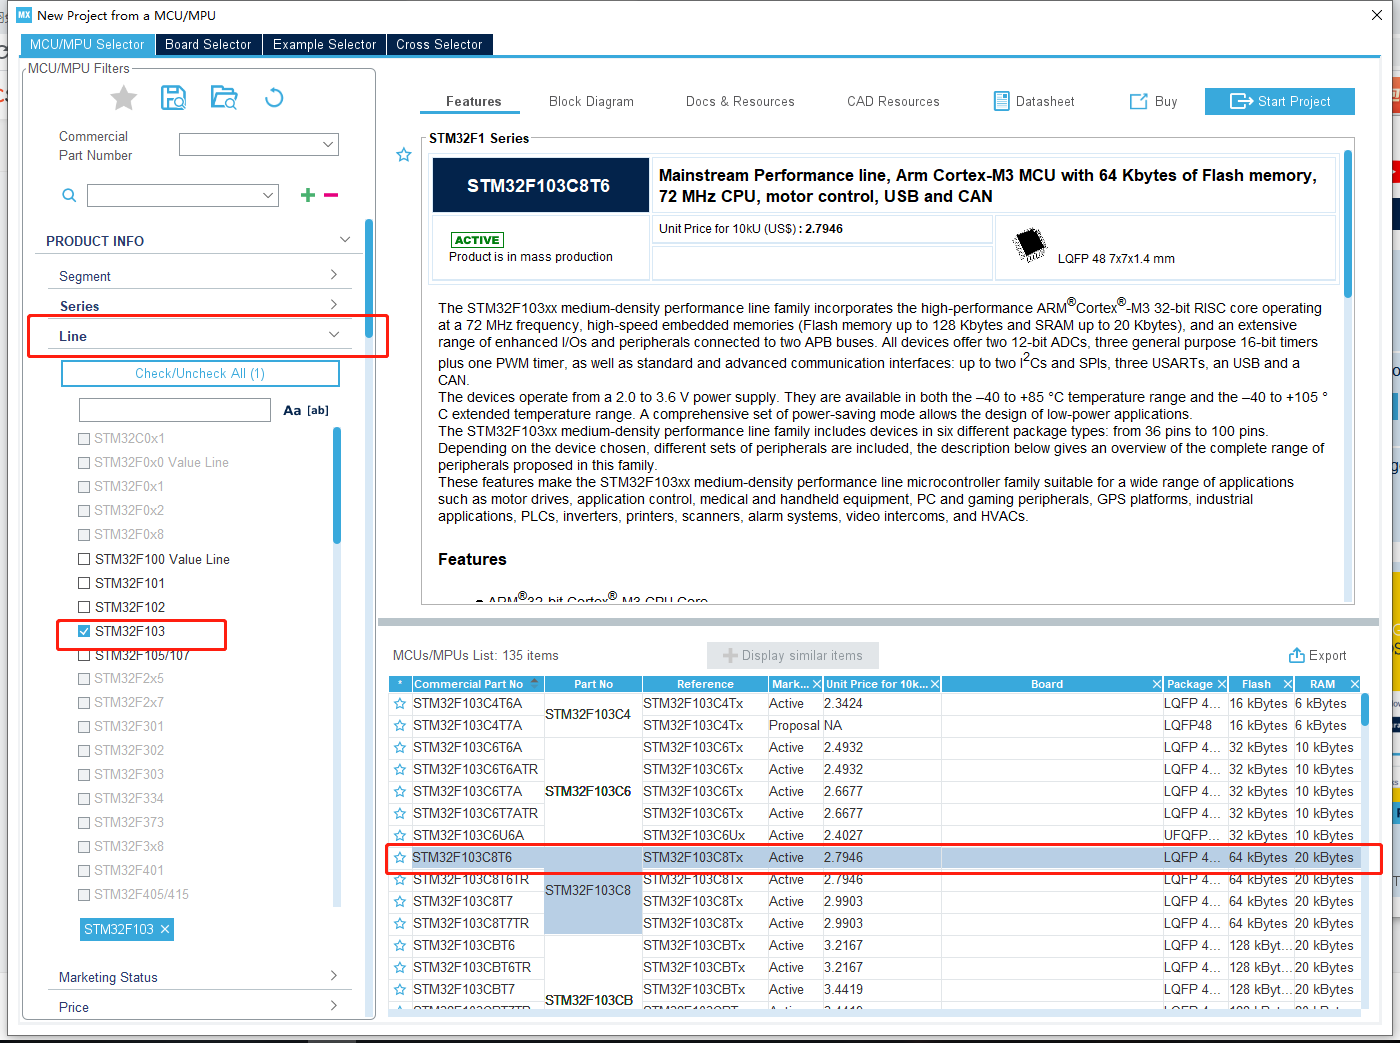Image resolution: width=1400 pixels, height=1043 pixels.
Task: Check the STM32C0x1 checkbox
Action: 84,438
